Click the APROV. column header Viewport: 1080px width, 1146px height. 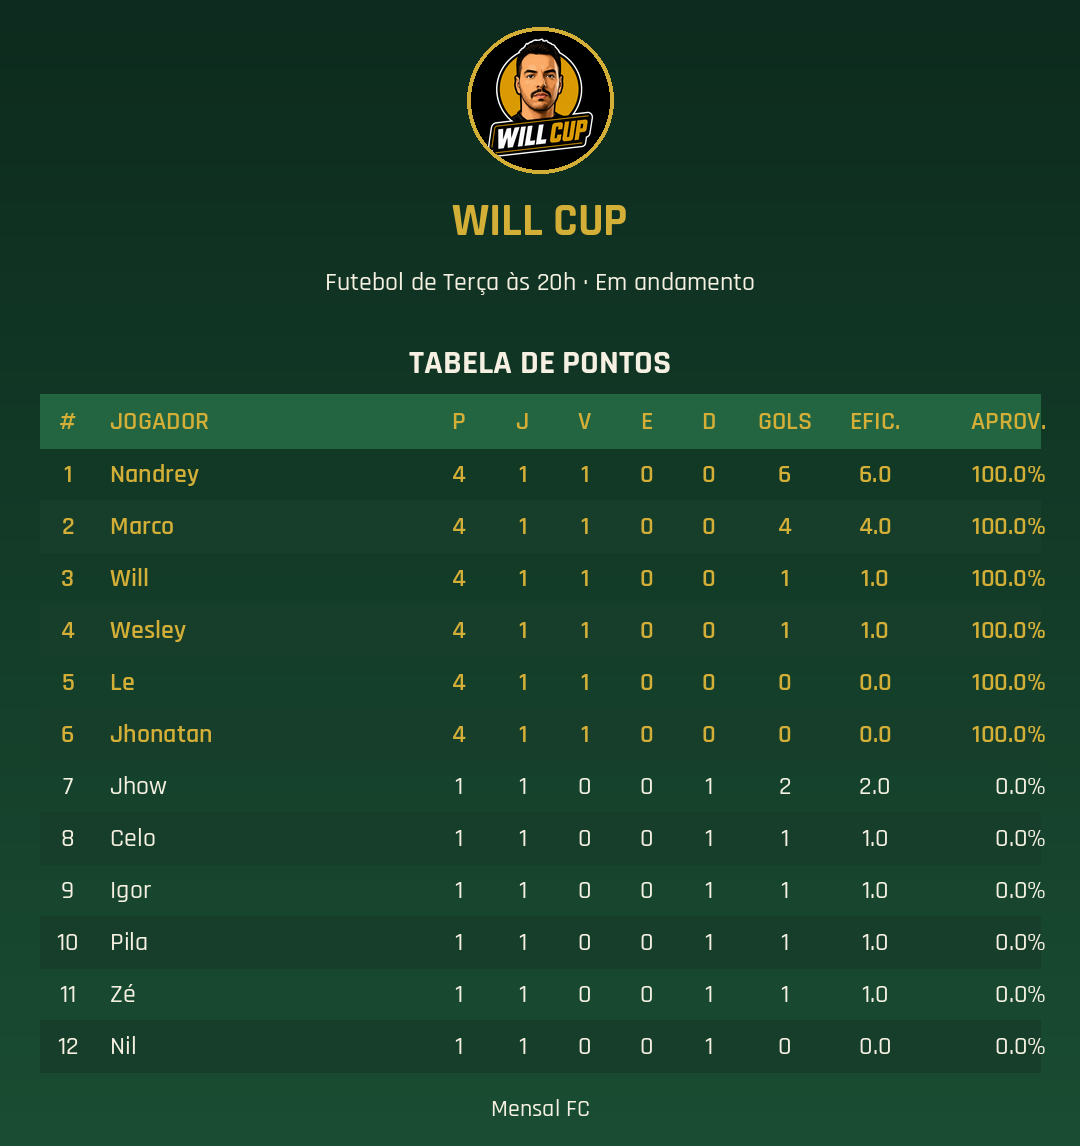[x=1008, y=422]
